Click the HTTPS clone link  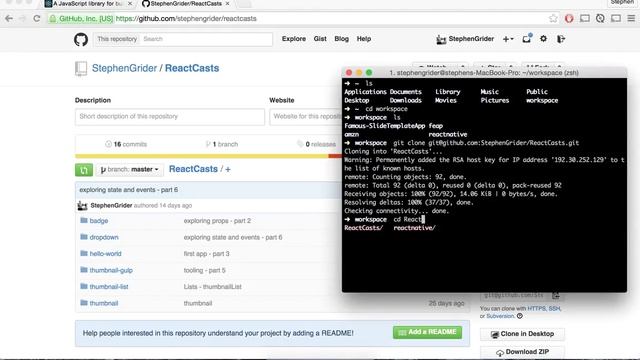click(536, 309)
